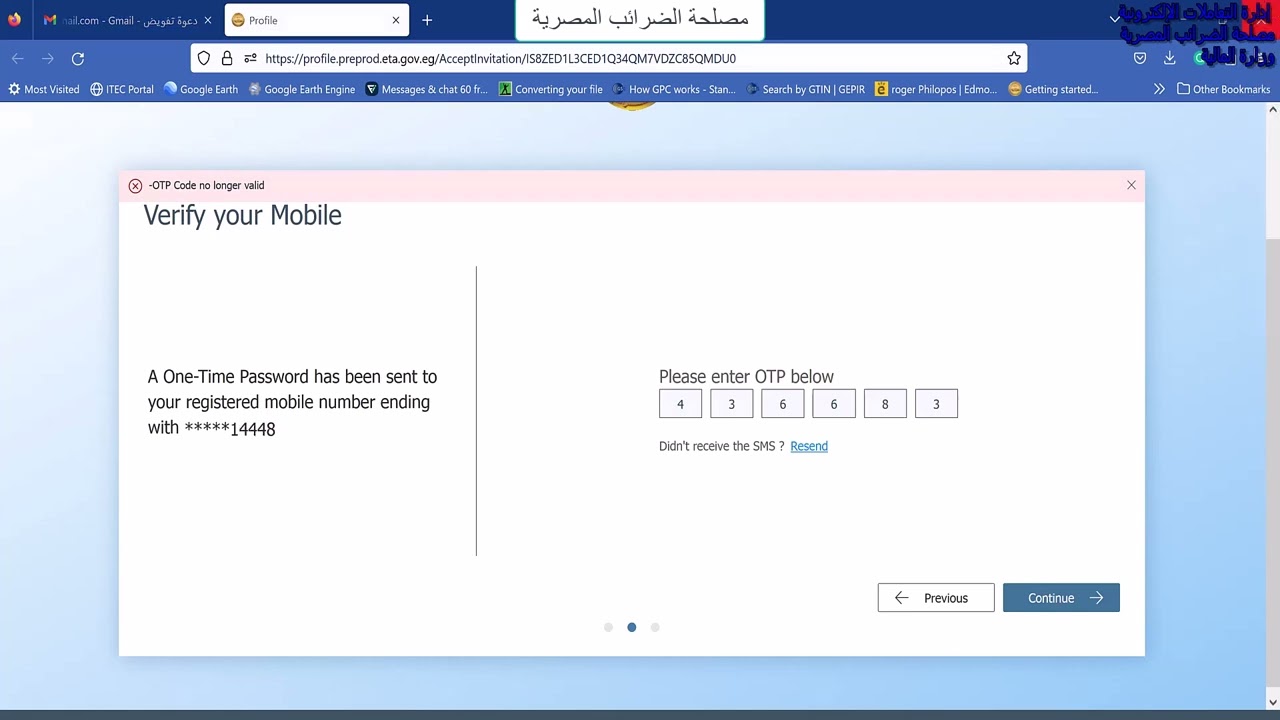Screen dimensions: 1280x720
Task: Expand the list all tabs dropdown arrow
Action: (x=1115, y=20)
